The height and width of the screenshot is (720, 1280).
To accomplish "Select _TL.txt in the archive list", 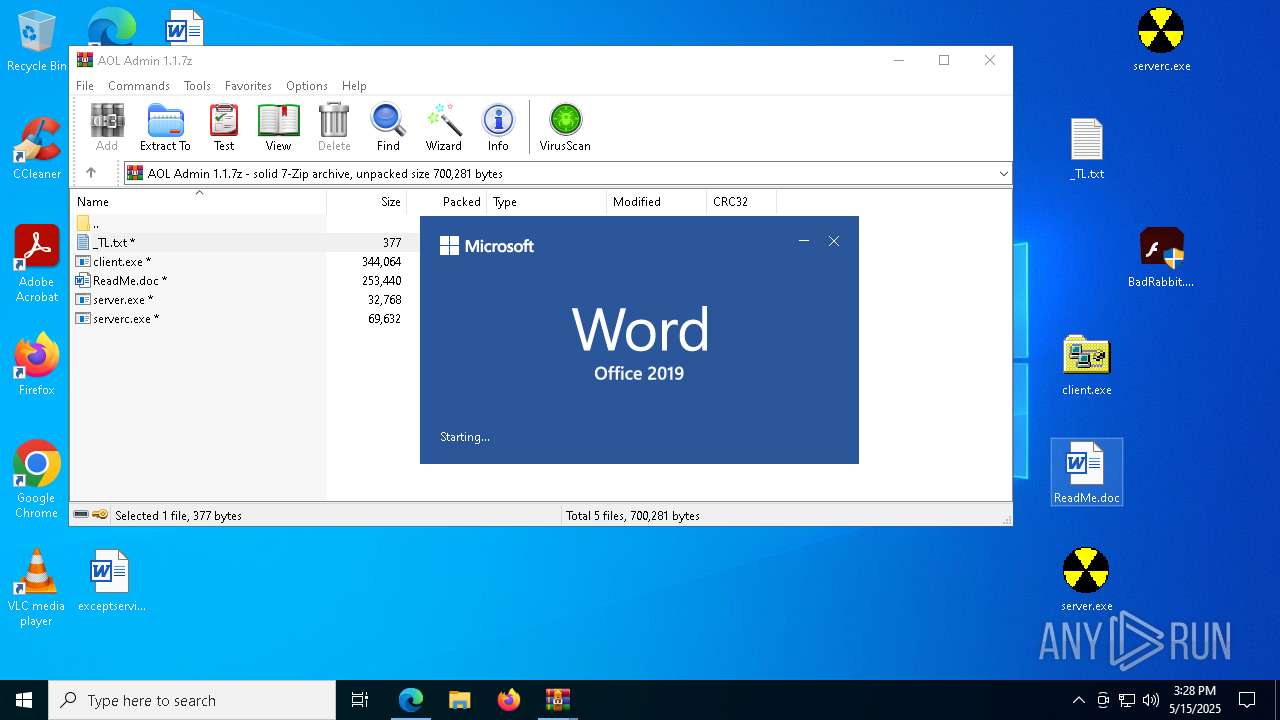I will [106, 243].
